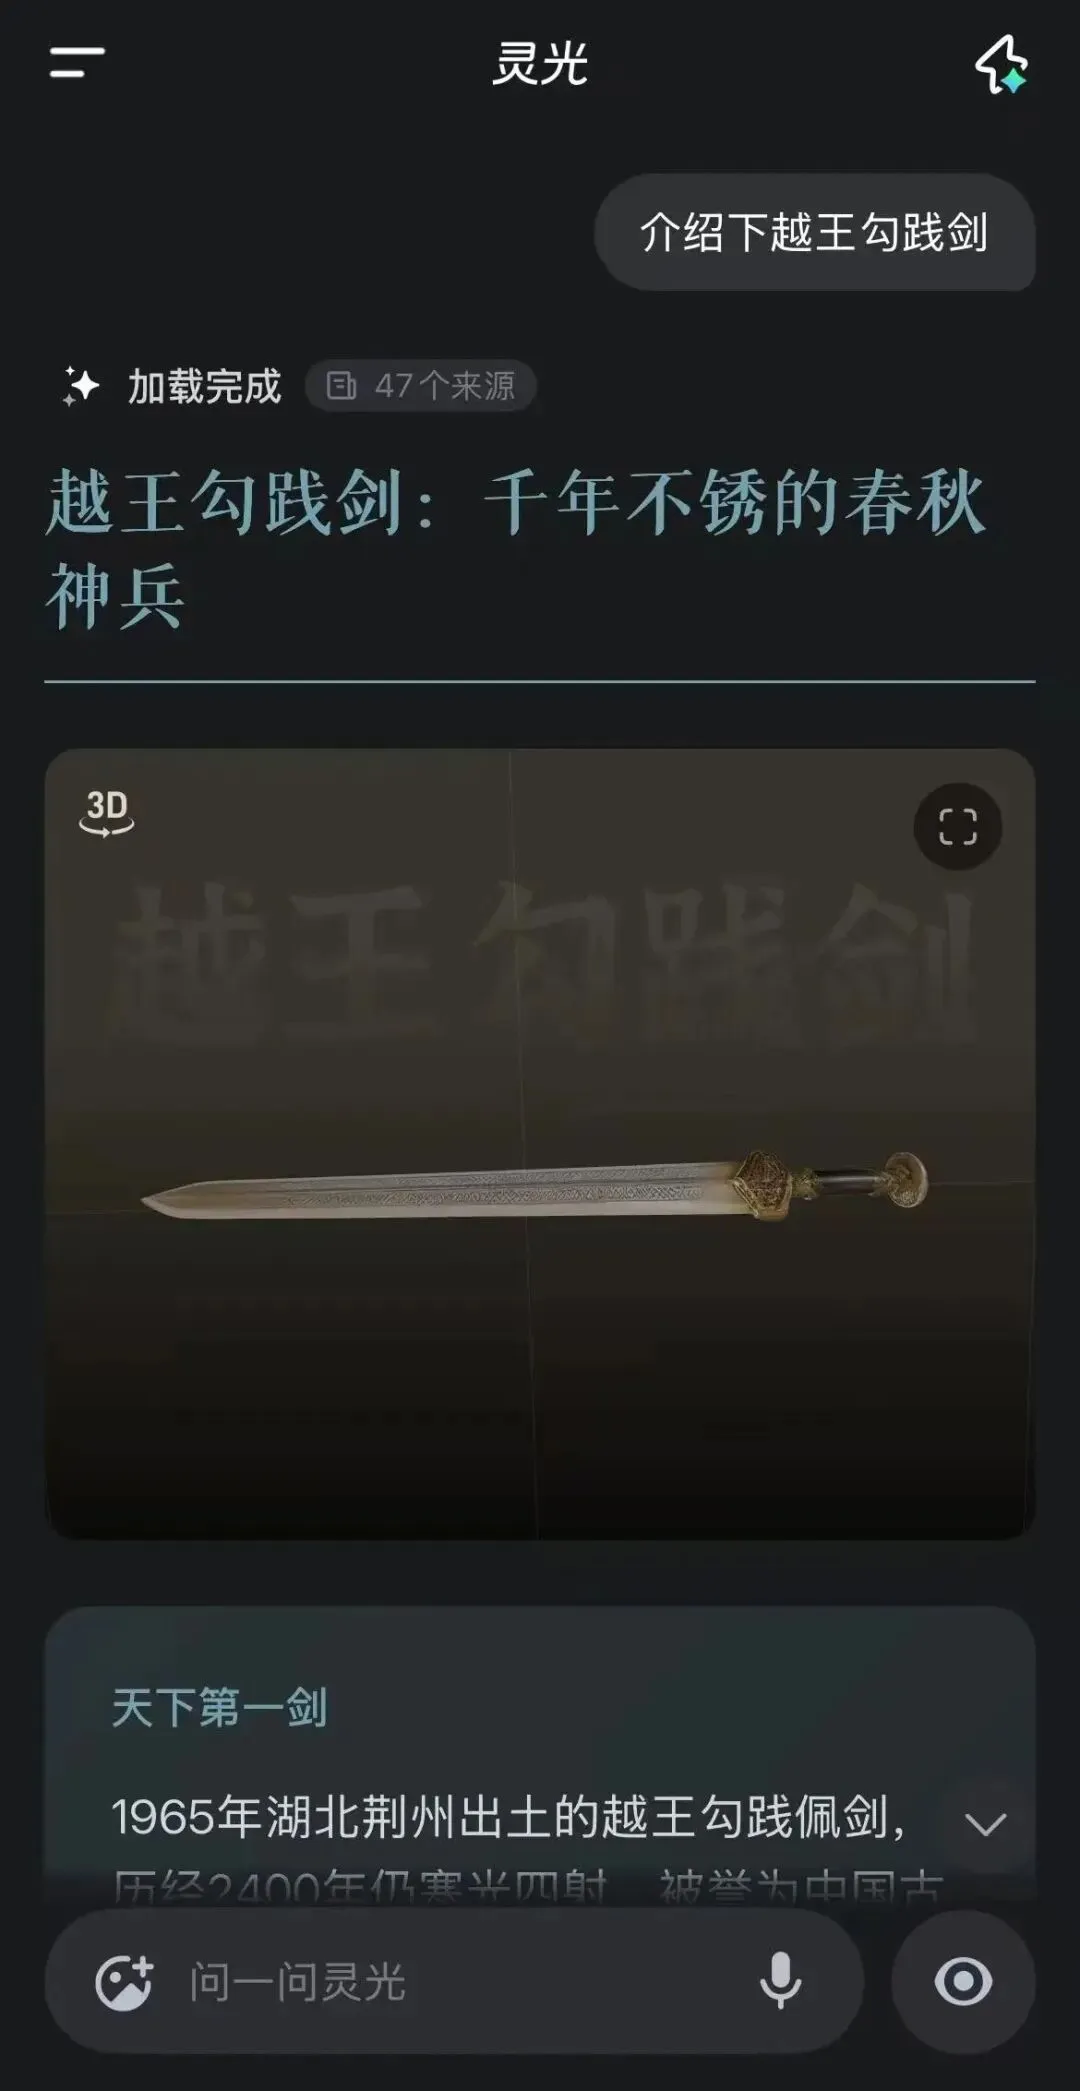1080x2091 pixels.
Task: Expand the 天下第一剑 card chevron
Action: (x=986, y=1824)
